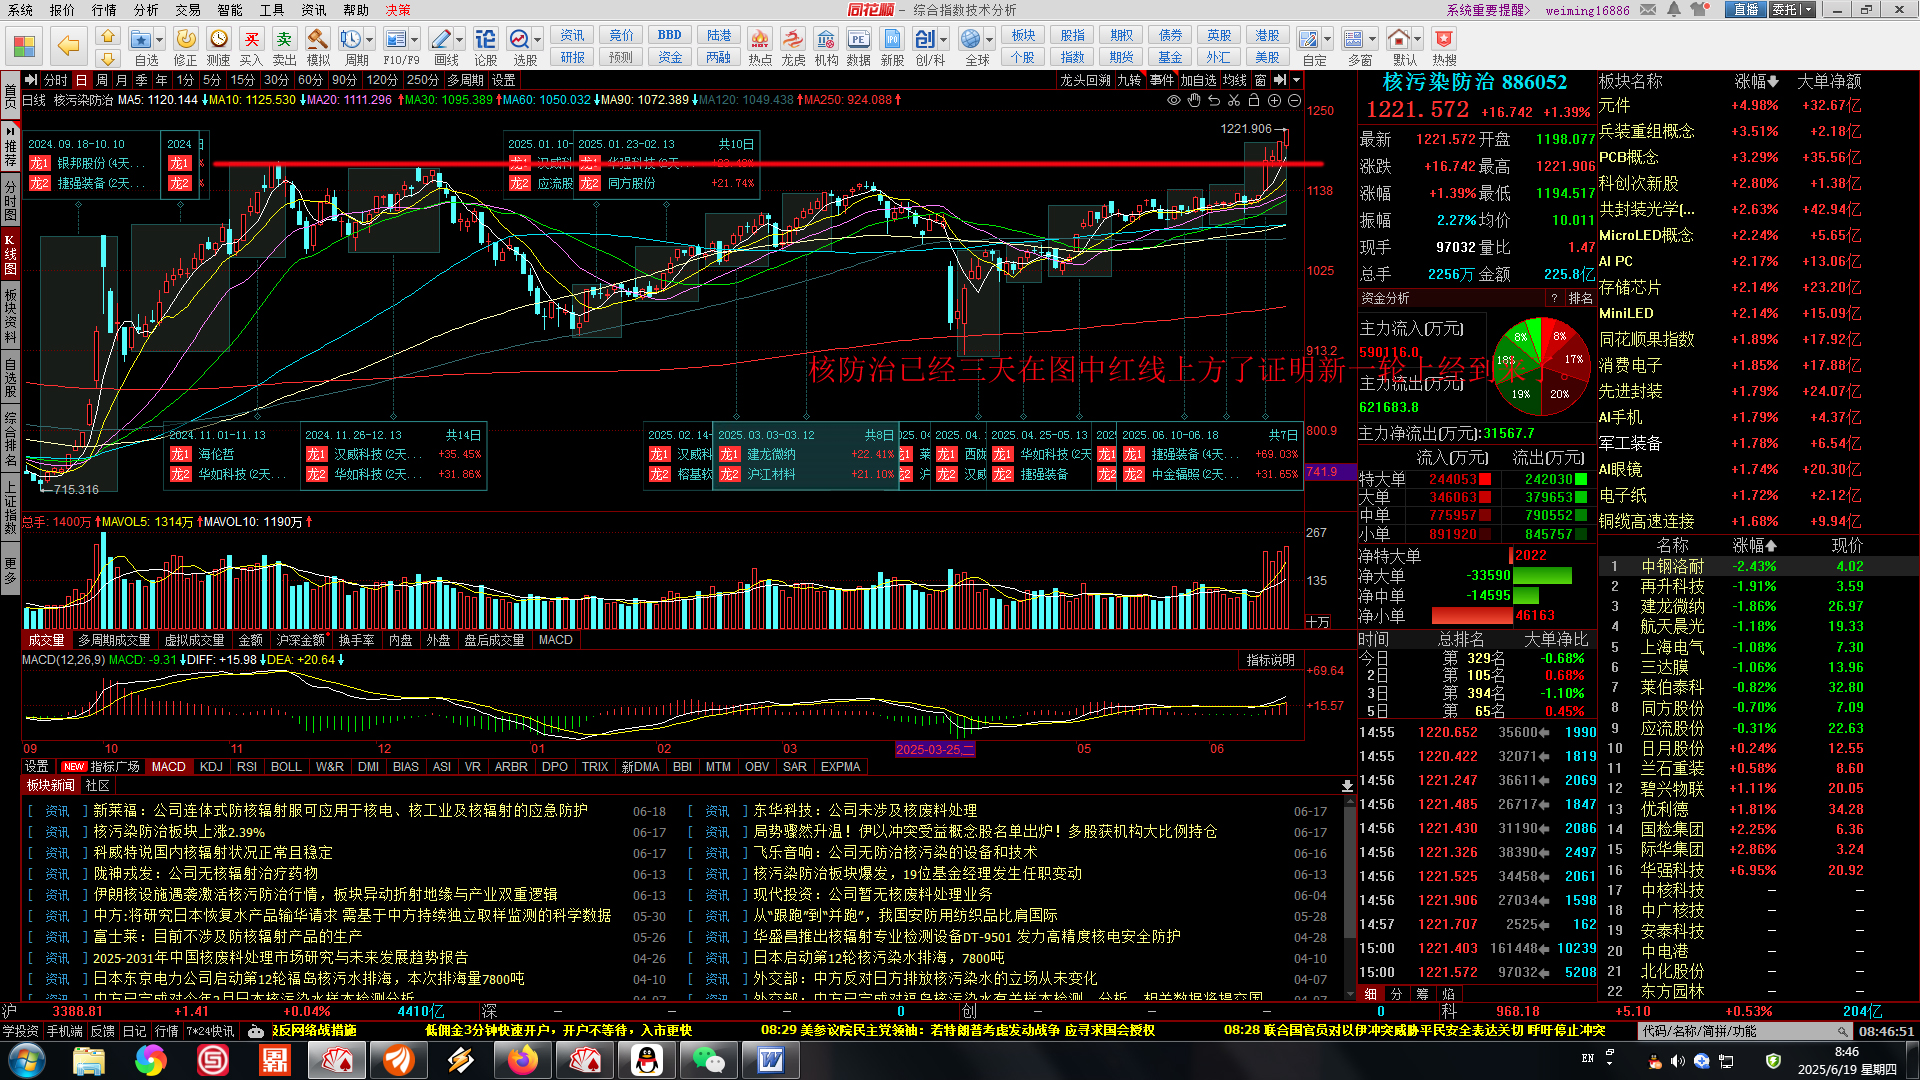Click the yellow back arrow icon
Image resolution: width=1920 pixels, height=1080 pixels.
pos(68,46)
